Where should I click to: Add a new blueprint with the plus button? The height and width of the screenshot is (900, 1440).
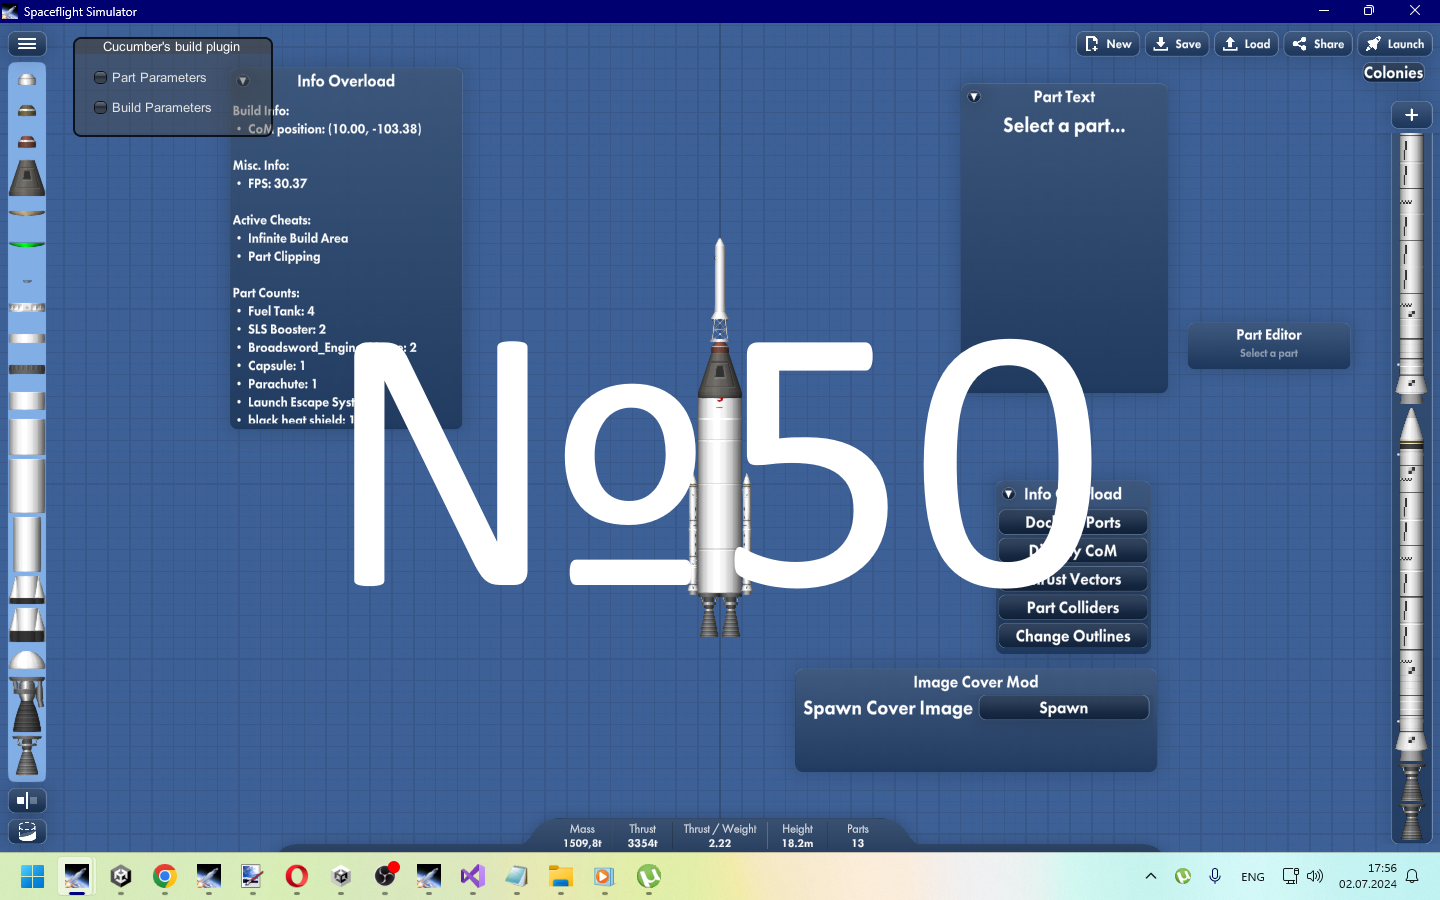pyautogui.click(x=1411, y=115)
